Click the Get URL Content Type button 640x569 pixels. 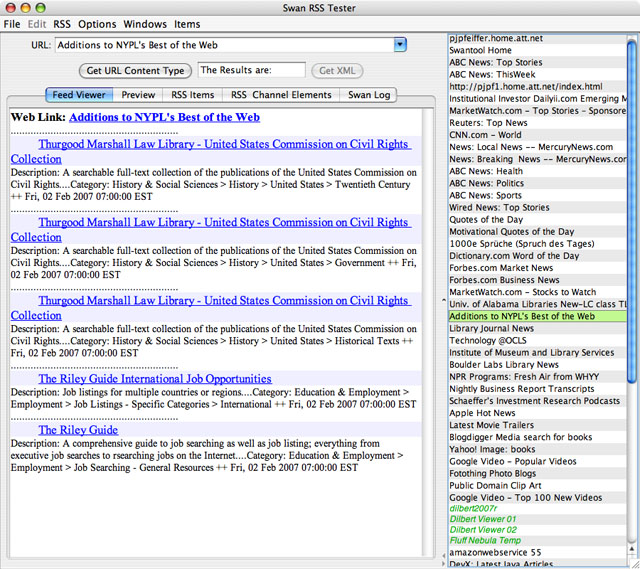[x=135, y=71]
